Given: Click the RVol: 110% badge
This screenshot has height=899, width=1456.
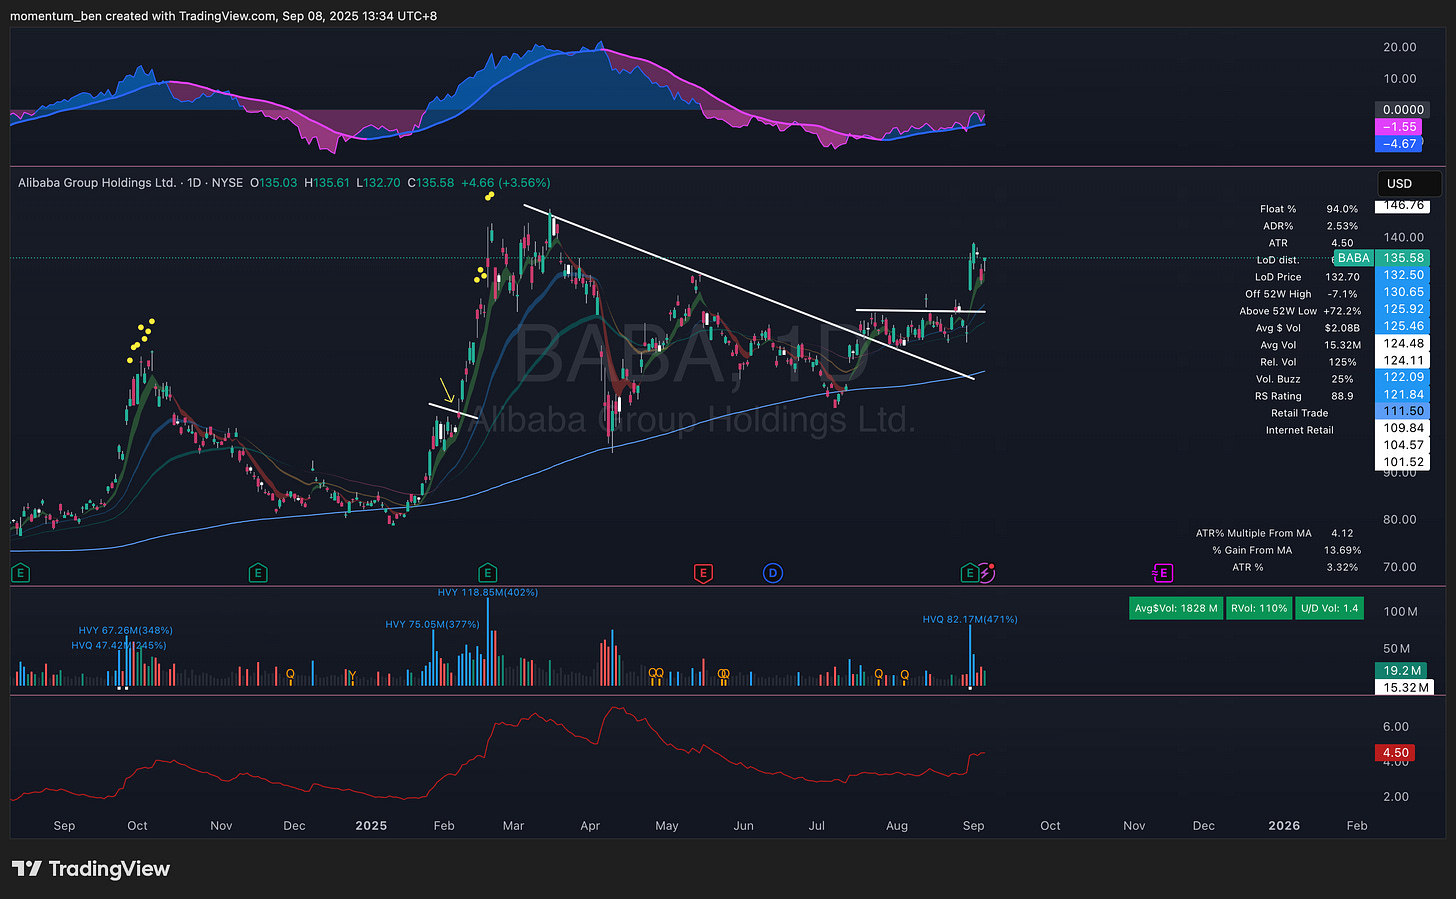Looking at the screenshot, I should click(x=1259, y=608).
